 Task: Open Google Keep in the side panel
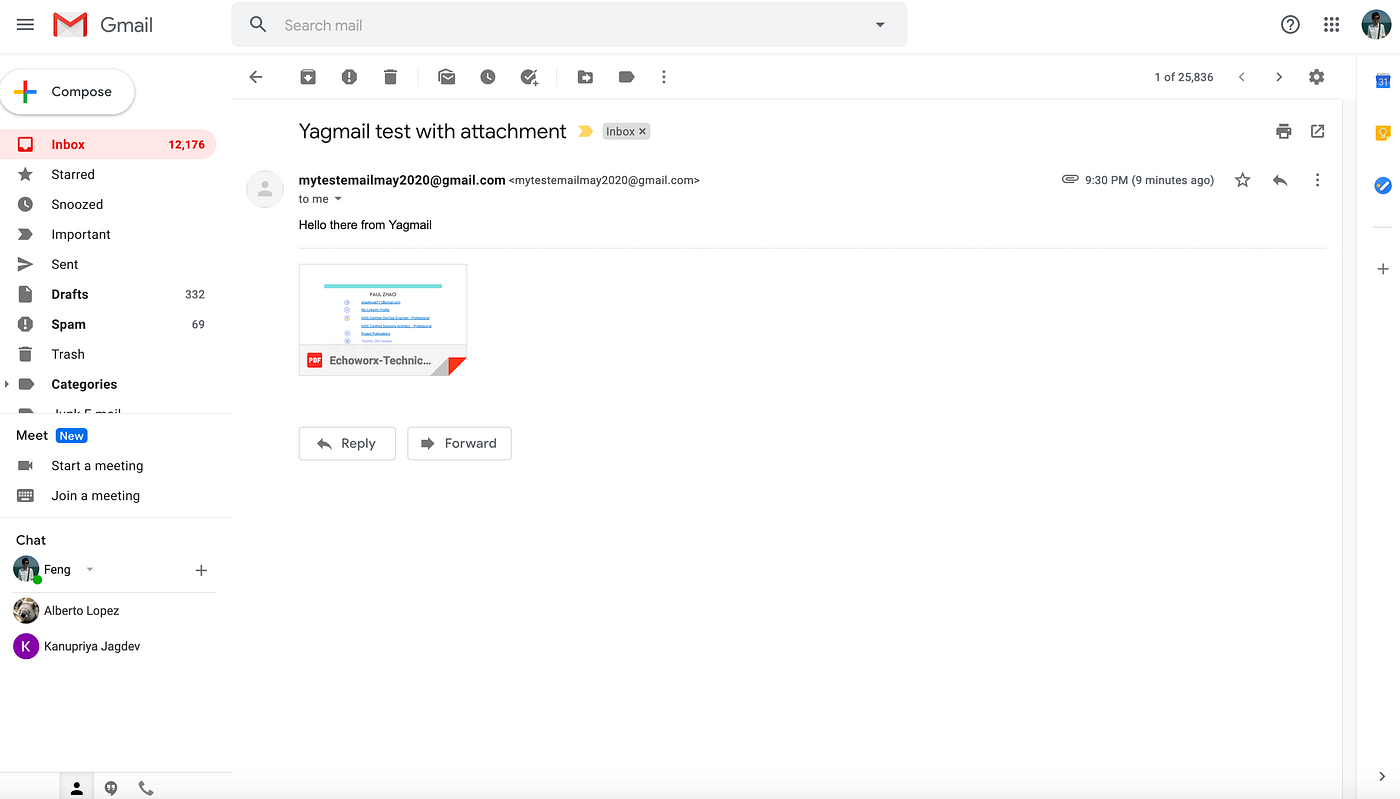[x=1382, y=132]
